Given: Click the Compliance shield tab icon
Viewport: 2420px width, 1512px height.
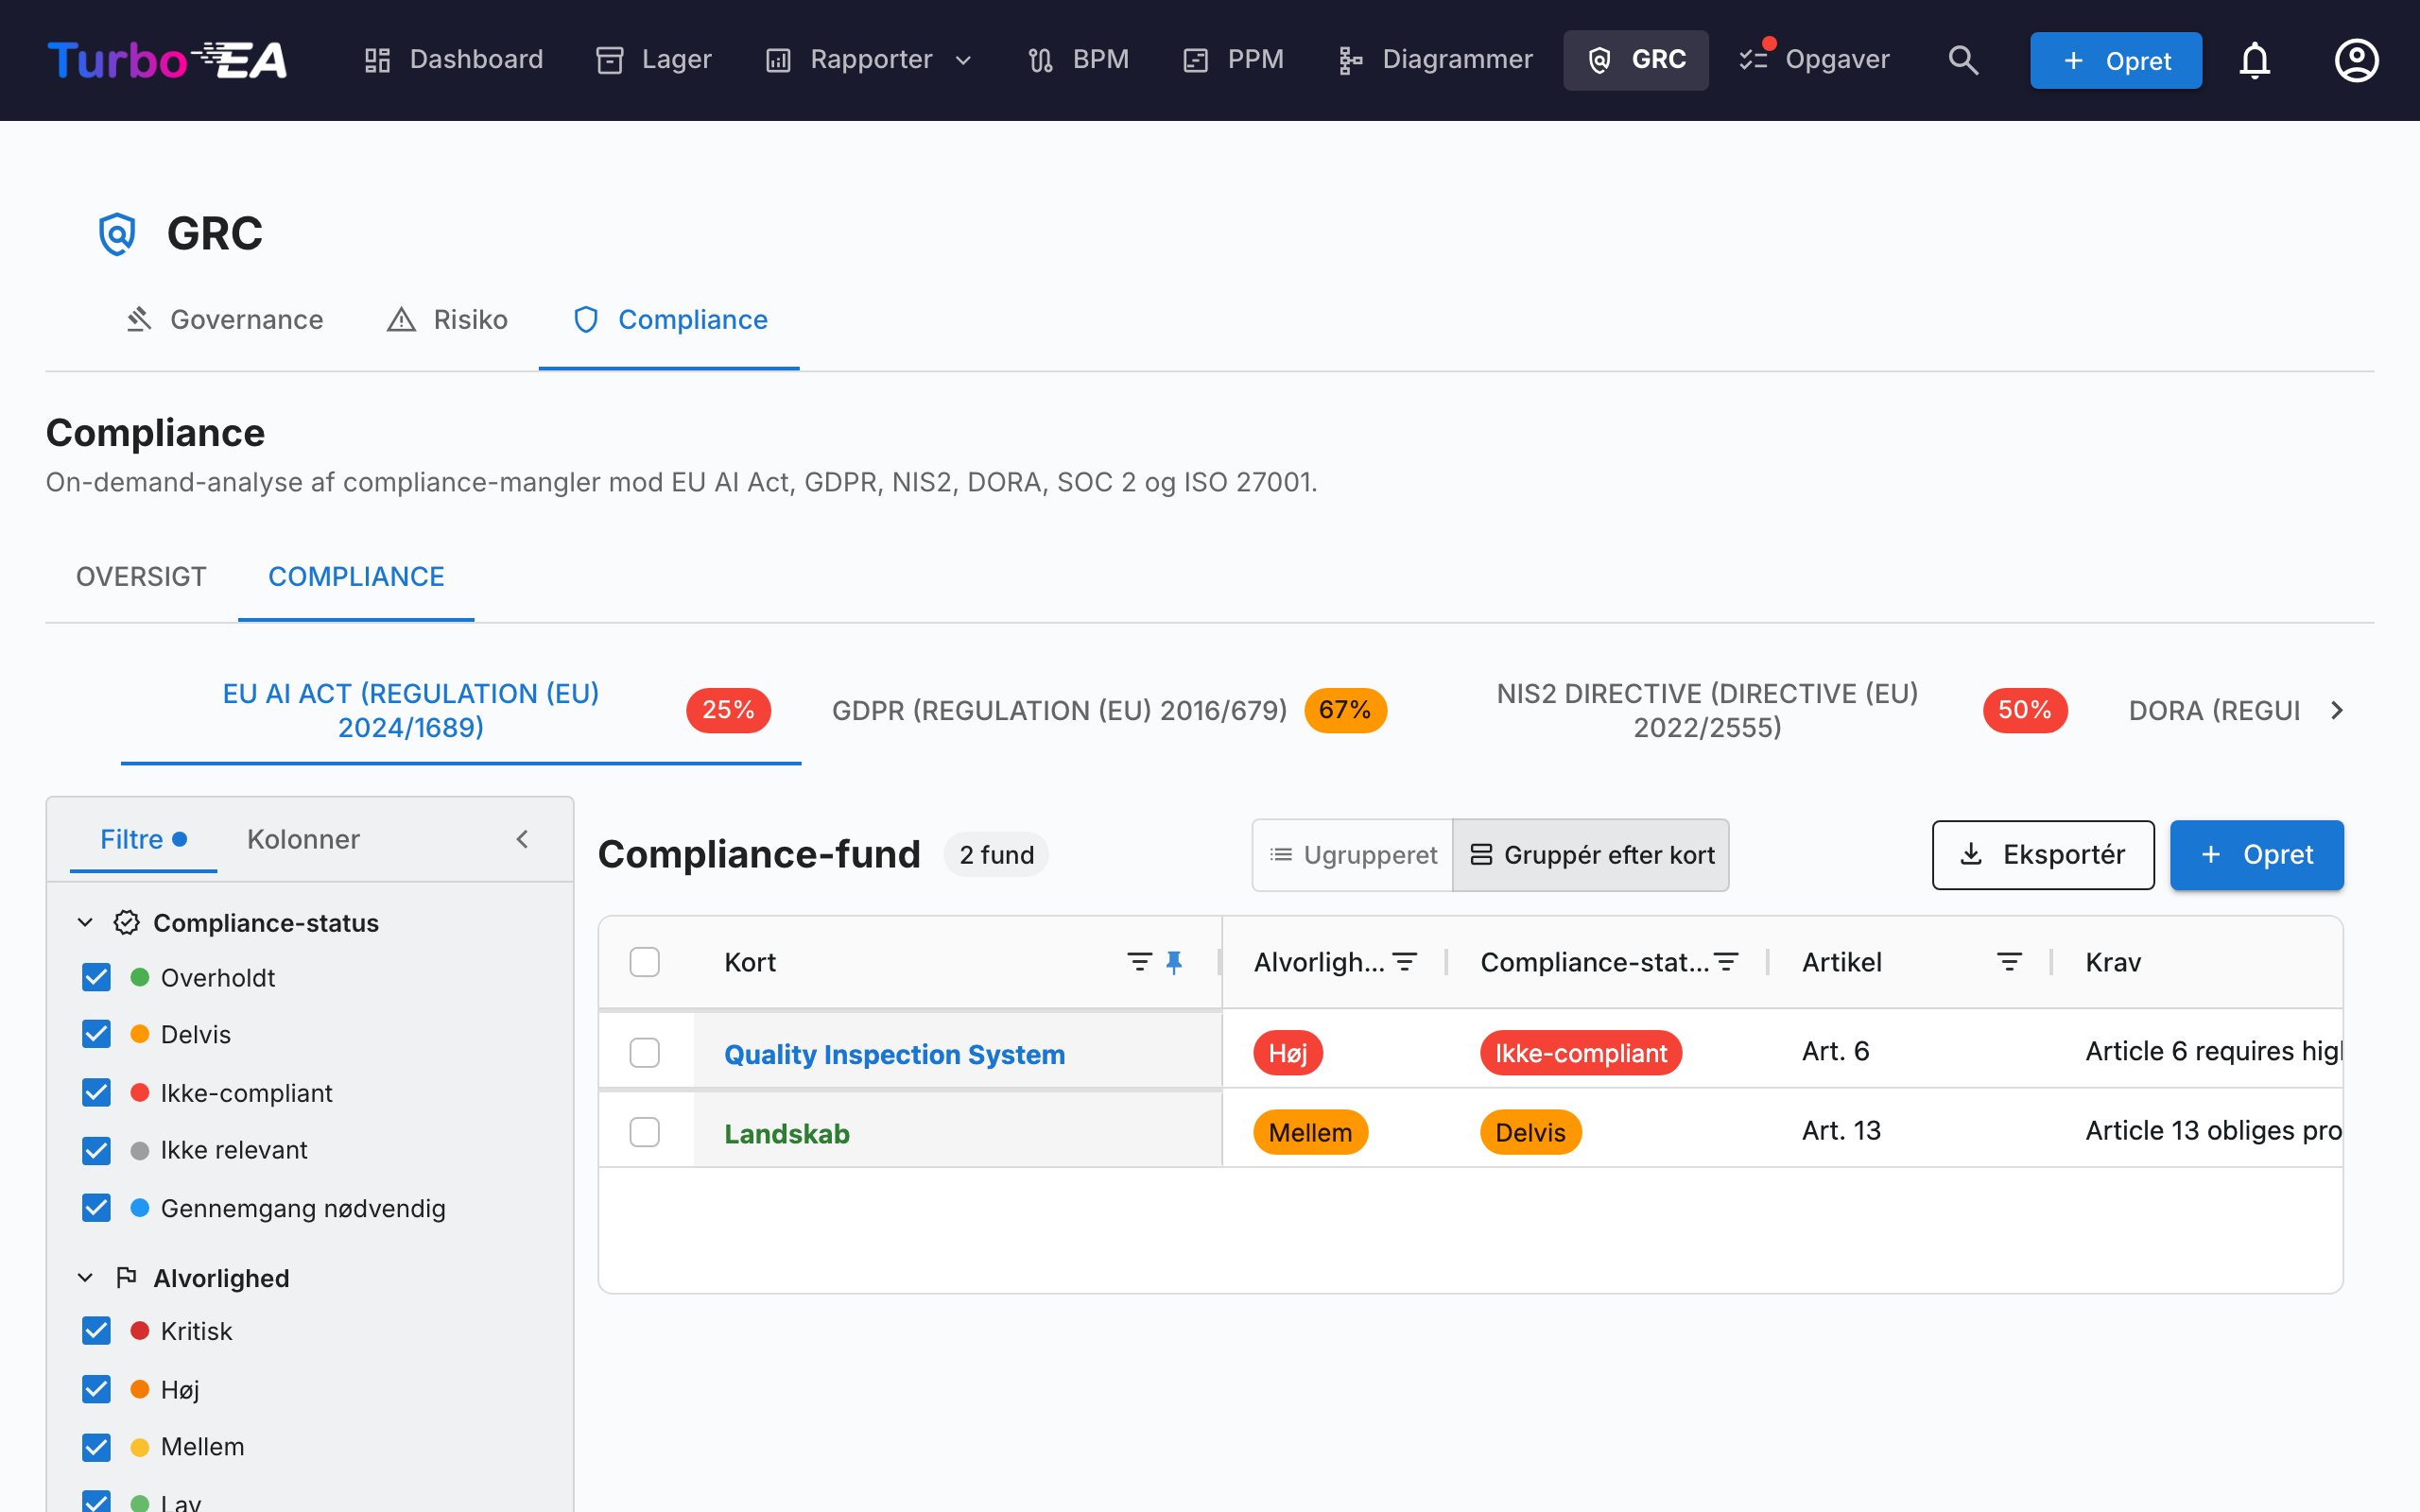Looking at the screenshot, I should click(x=586, y=319).
